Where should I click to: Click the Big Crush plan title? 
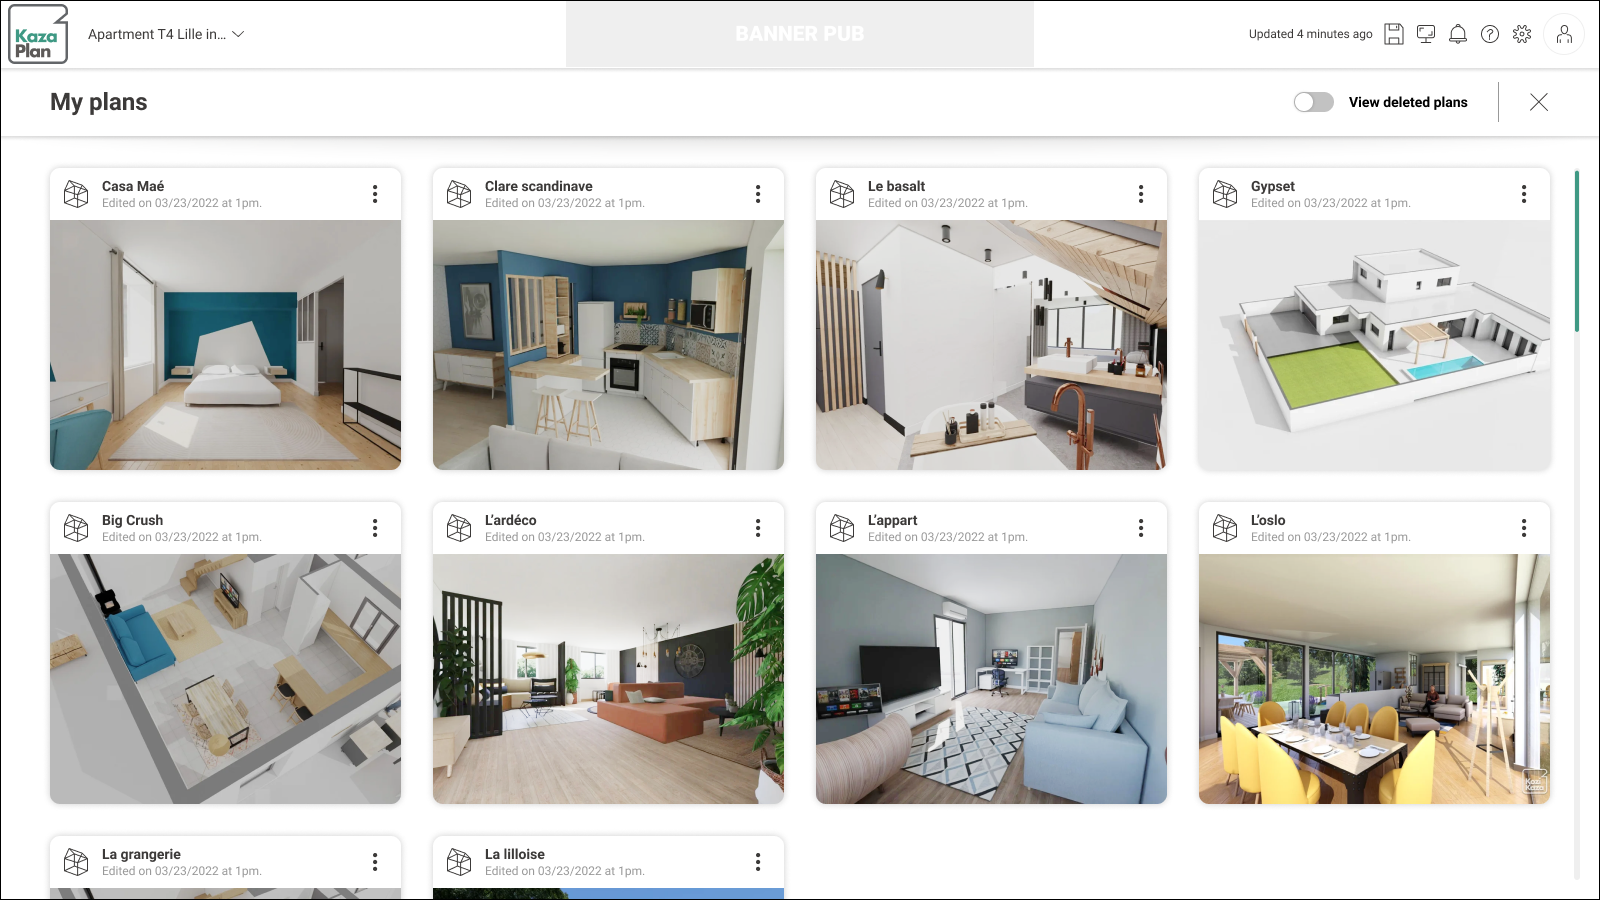132,520
